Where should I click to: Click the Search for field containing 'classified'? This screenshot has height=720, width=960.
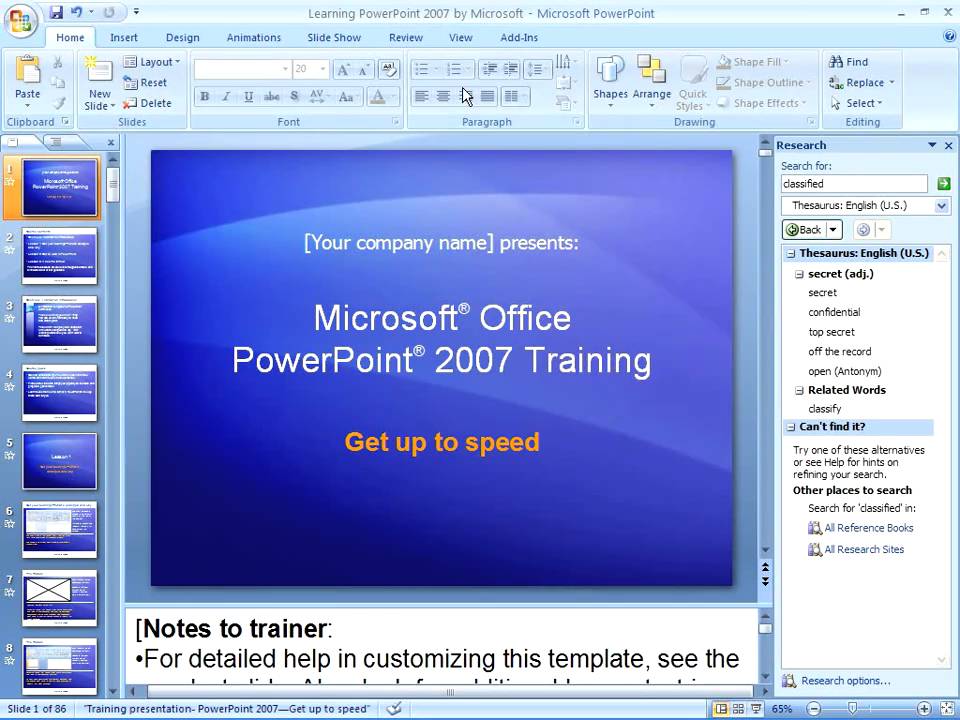coord(854,184)
